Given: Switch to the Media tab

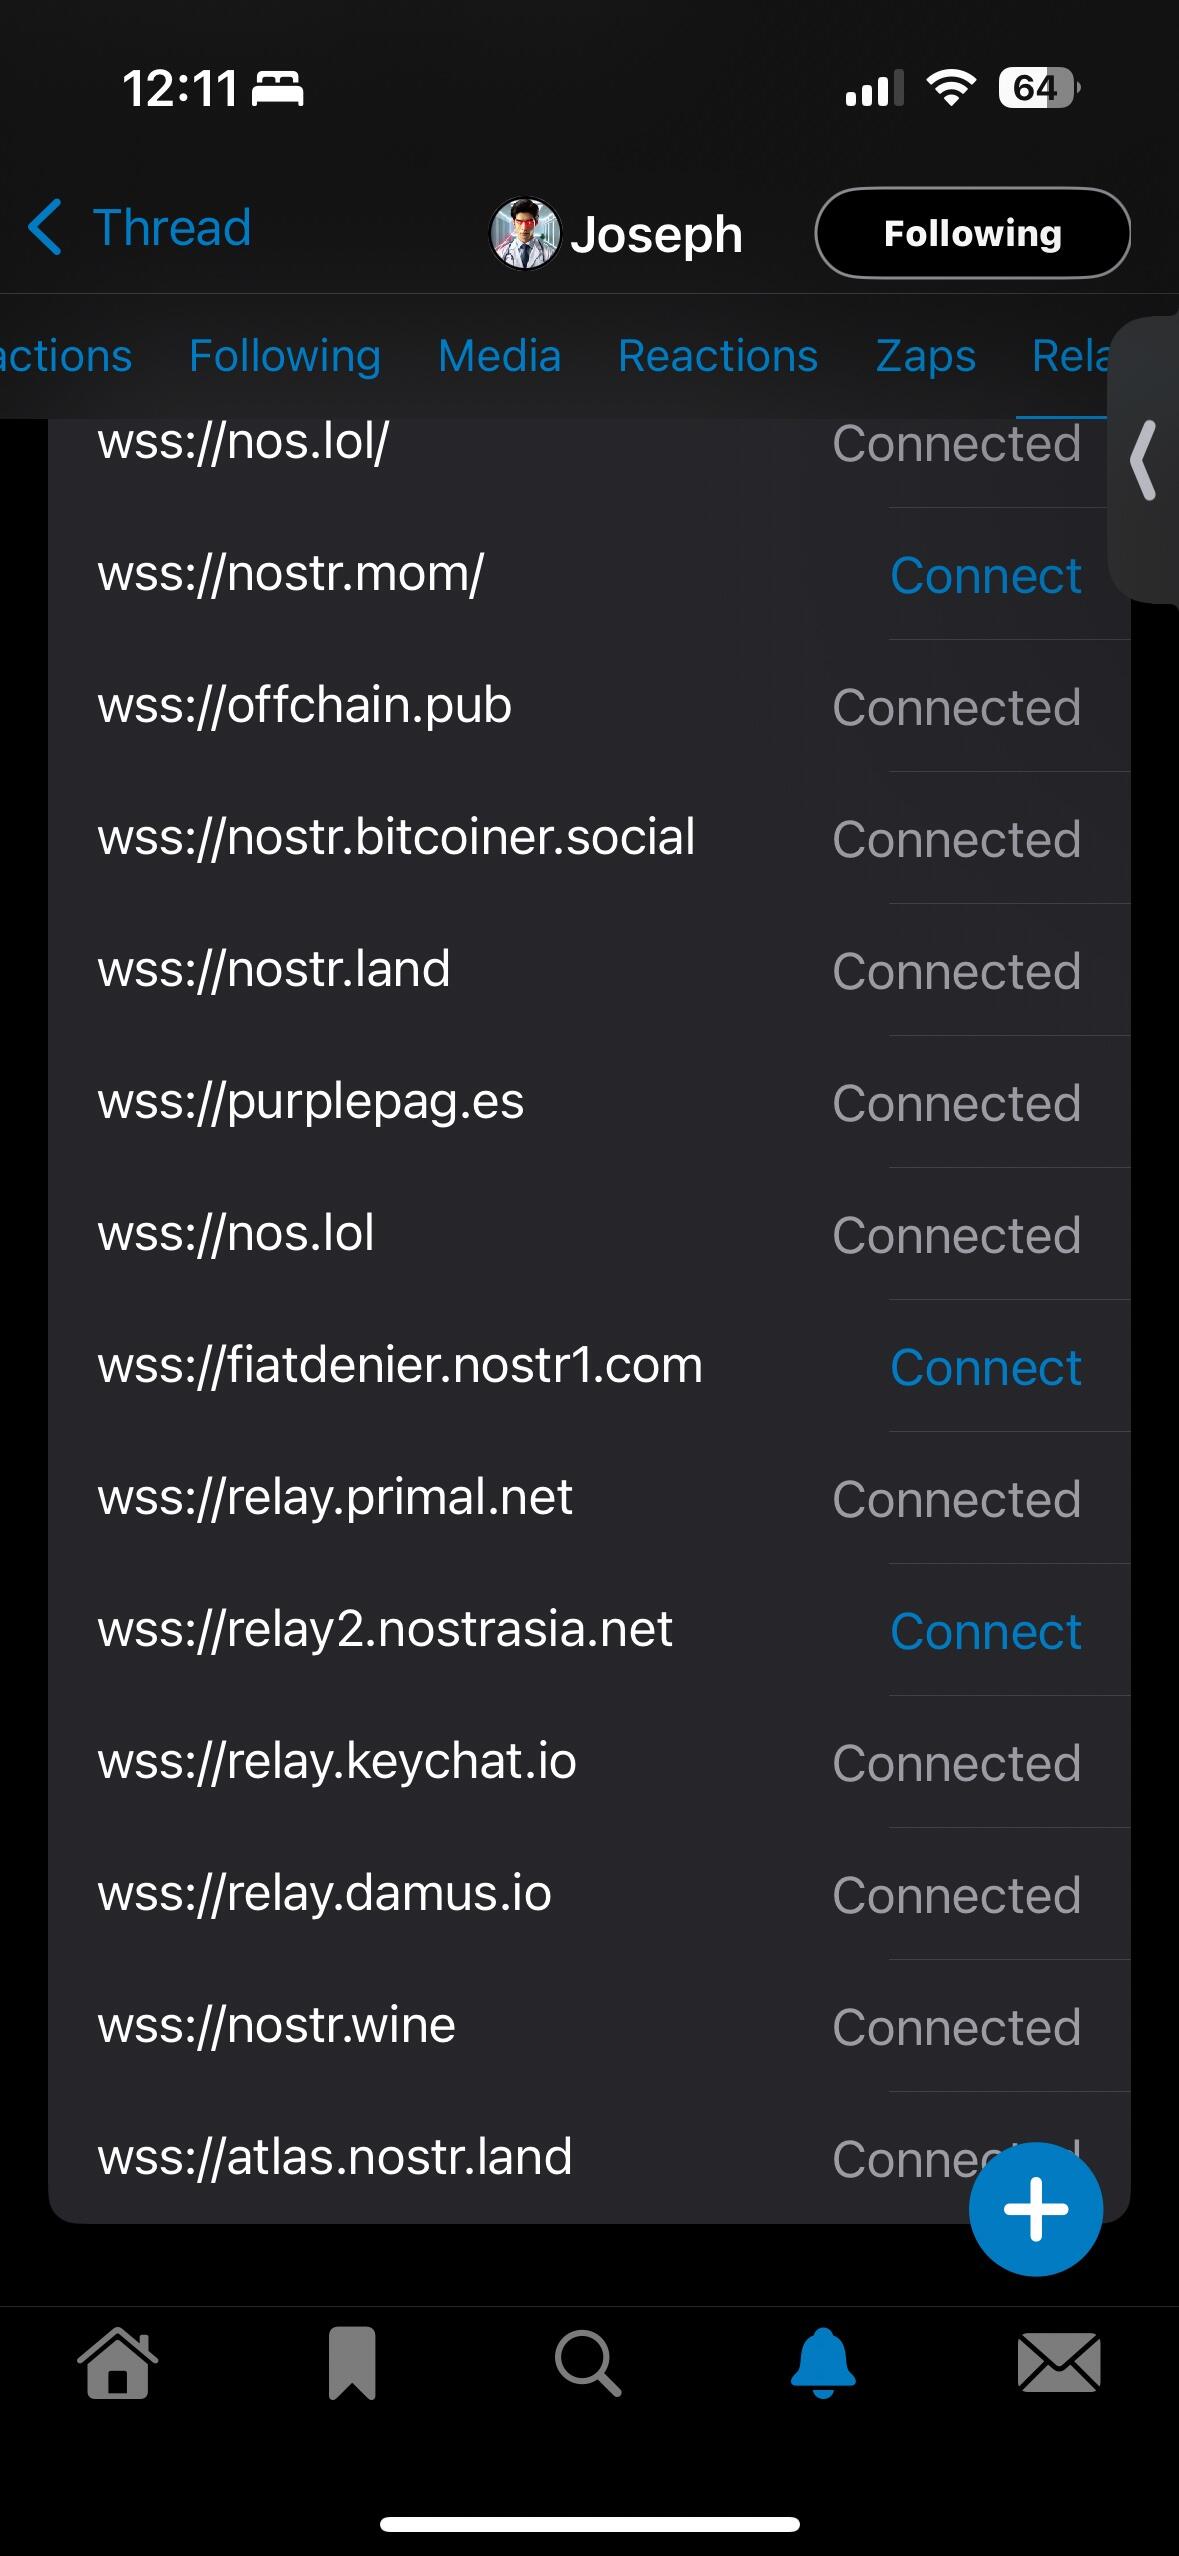Looking at the screenshot, I should [x=499, y=356].
